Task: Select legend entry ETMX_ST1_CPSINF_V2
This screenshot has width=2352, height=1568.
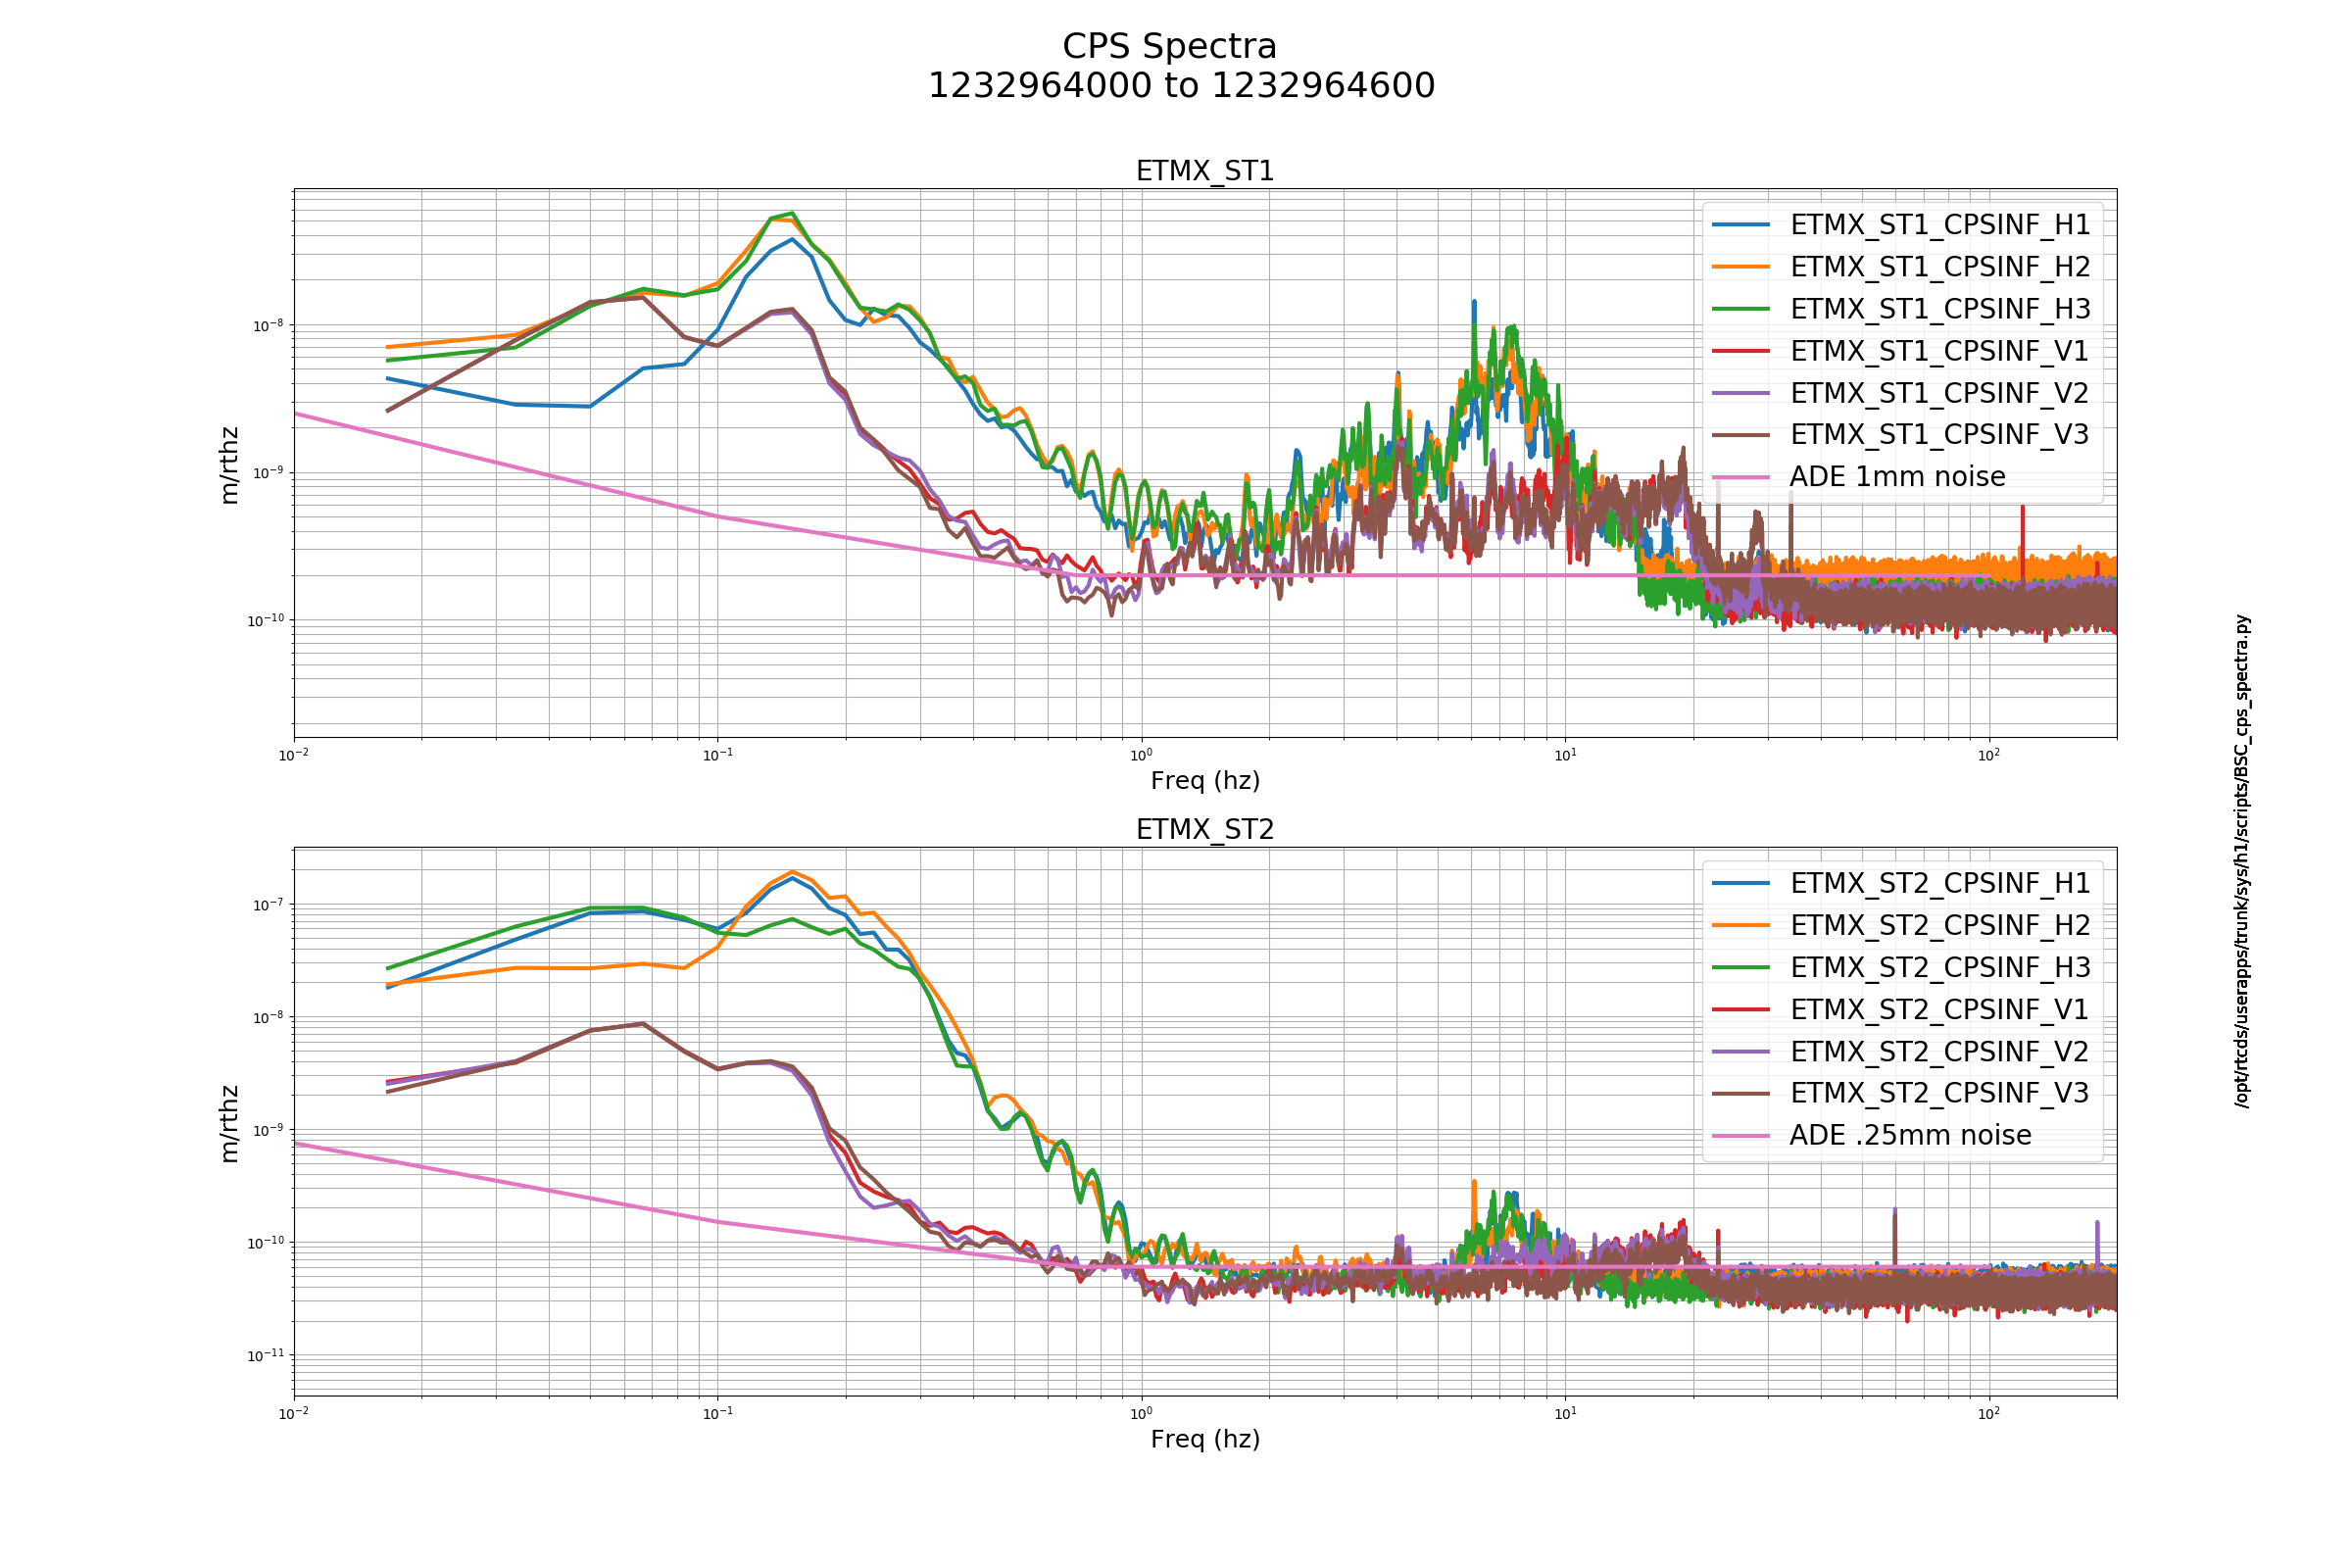Action: pyautogui.click(x=1939, y=393)
